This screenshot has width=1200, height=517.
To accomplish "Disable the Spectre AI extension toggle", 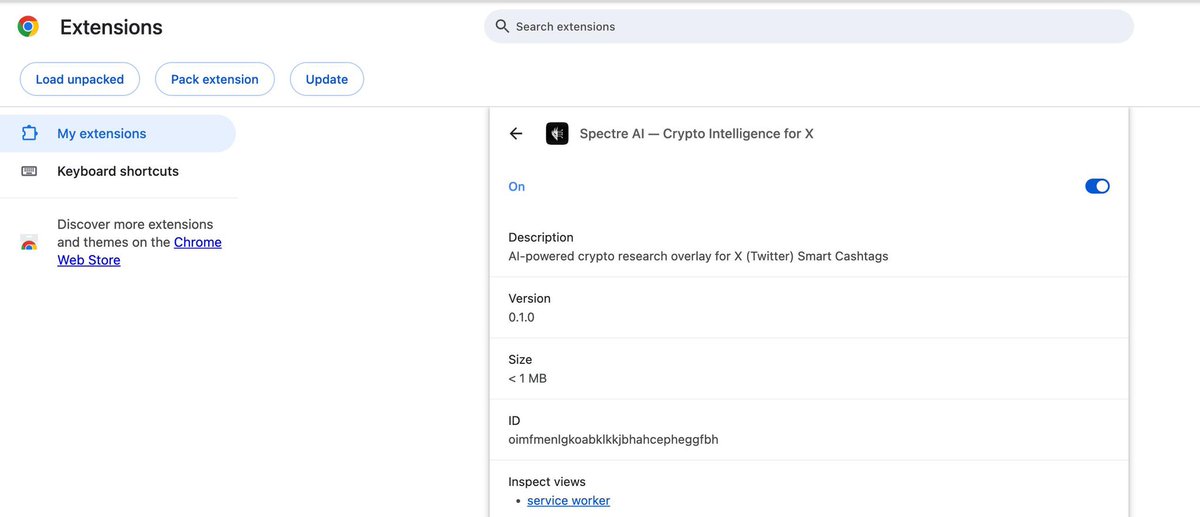I will click(x=1097, y=186).
